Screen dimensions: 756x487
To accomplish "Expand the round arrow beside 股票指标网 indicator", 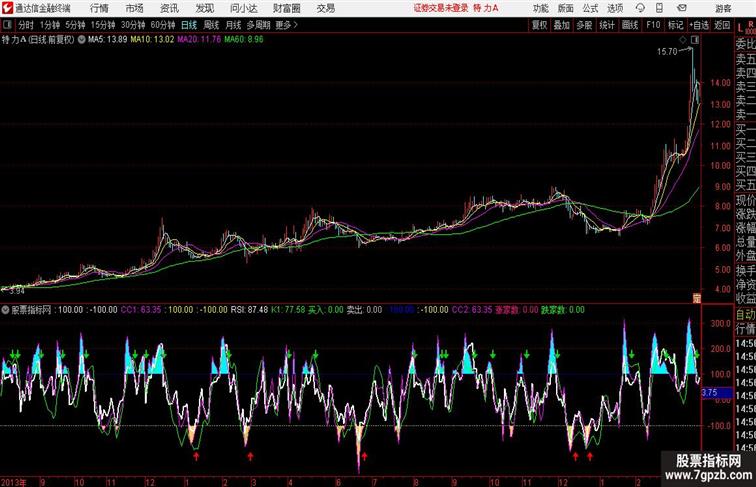I will click(x=5, y=310).
